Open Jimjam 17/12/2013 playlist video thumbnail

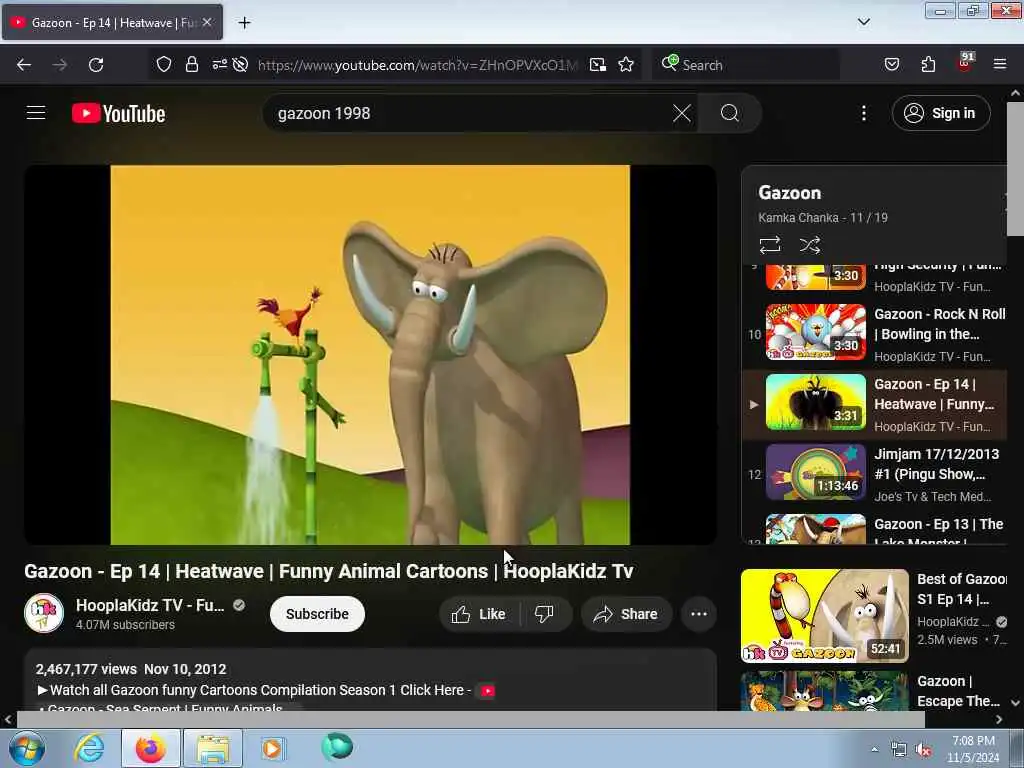point(816,472)
